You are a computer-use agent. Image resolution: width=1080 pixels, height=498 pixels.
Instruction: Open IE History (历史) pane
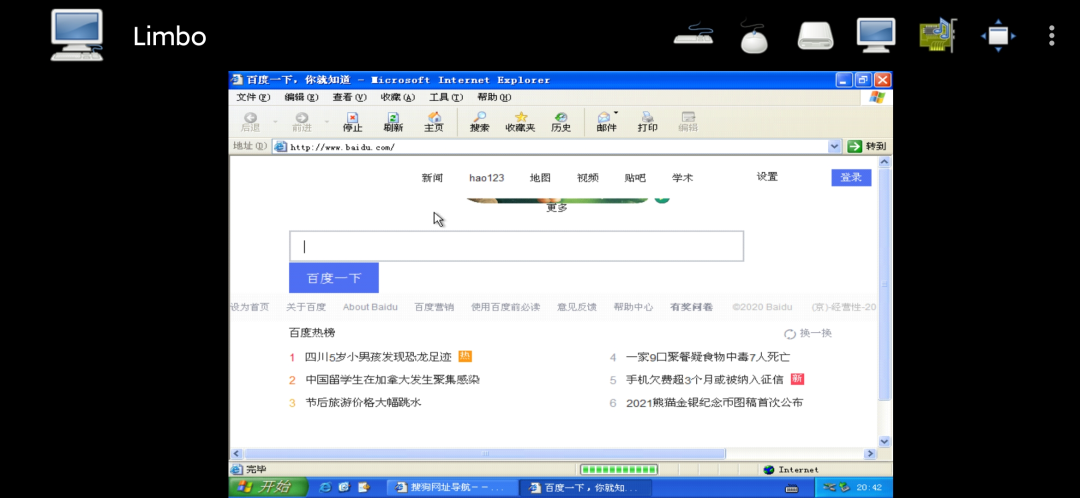[561, 122]
